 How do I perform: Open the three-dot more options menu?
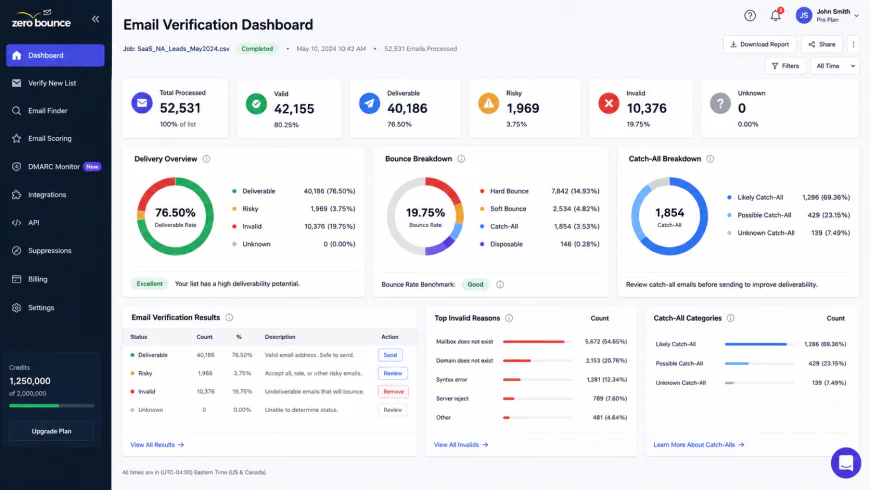853,44
